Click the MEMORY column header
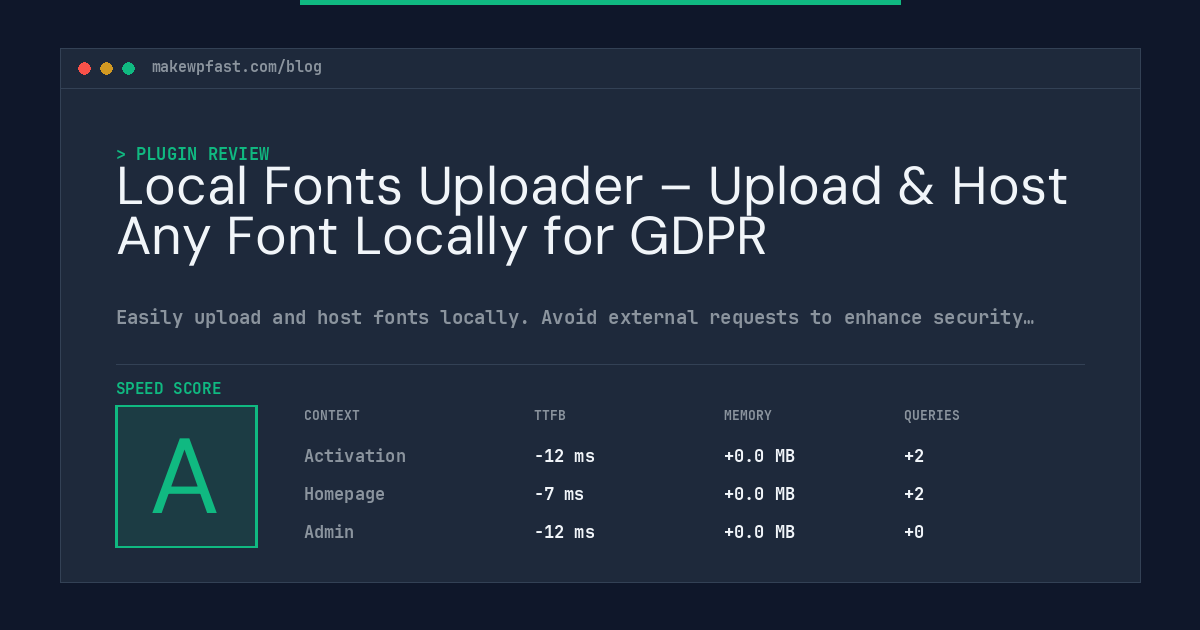Image resolution: width=1200 pixels, height=630 pixels. coord(748,415)
